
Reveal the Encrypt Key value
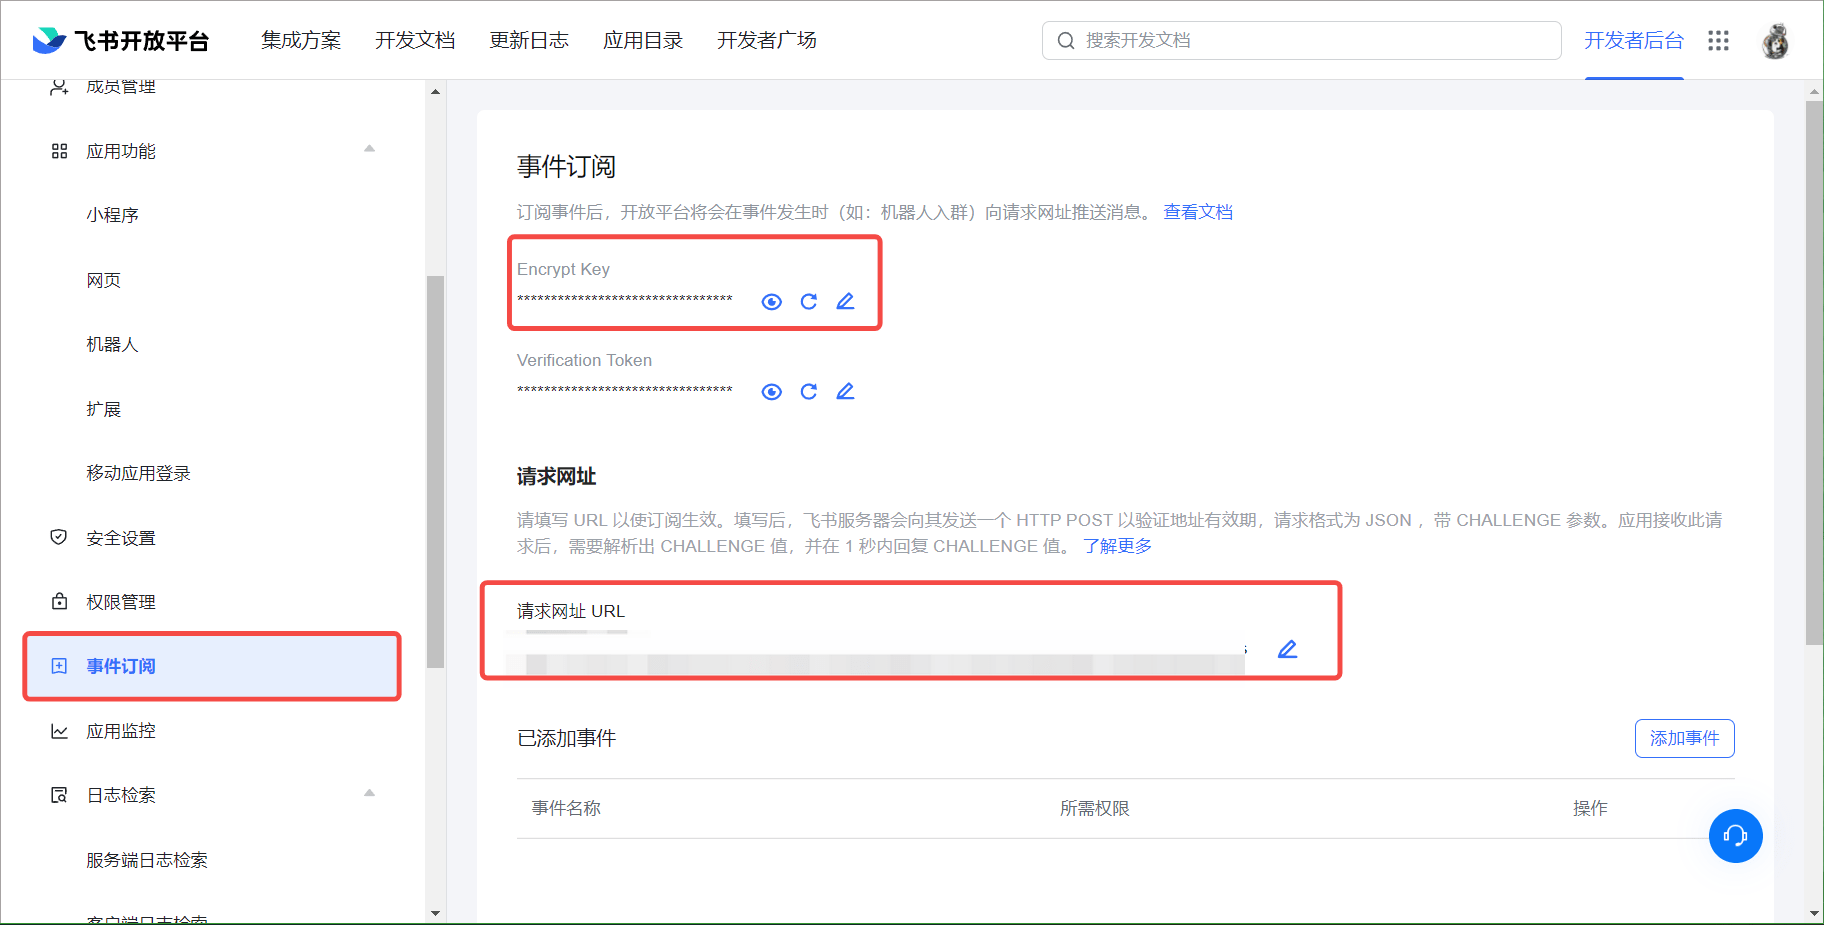(771, 302)
